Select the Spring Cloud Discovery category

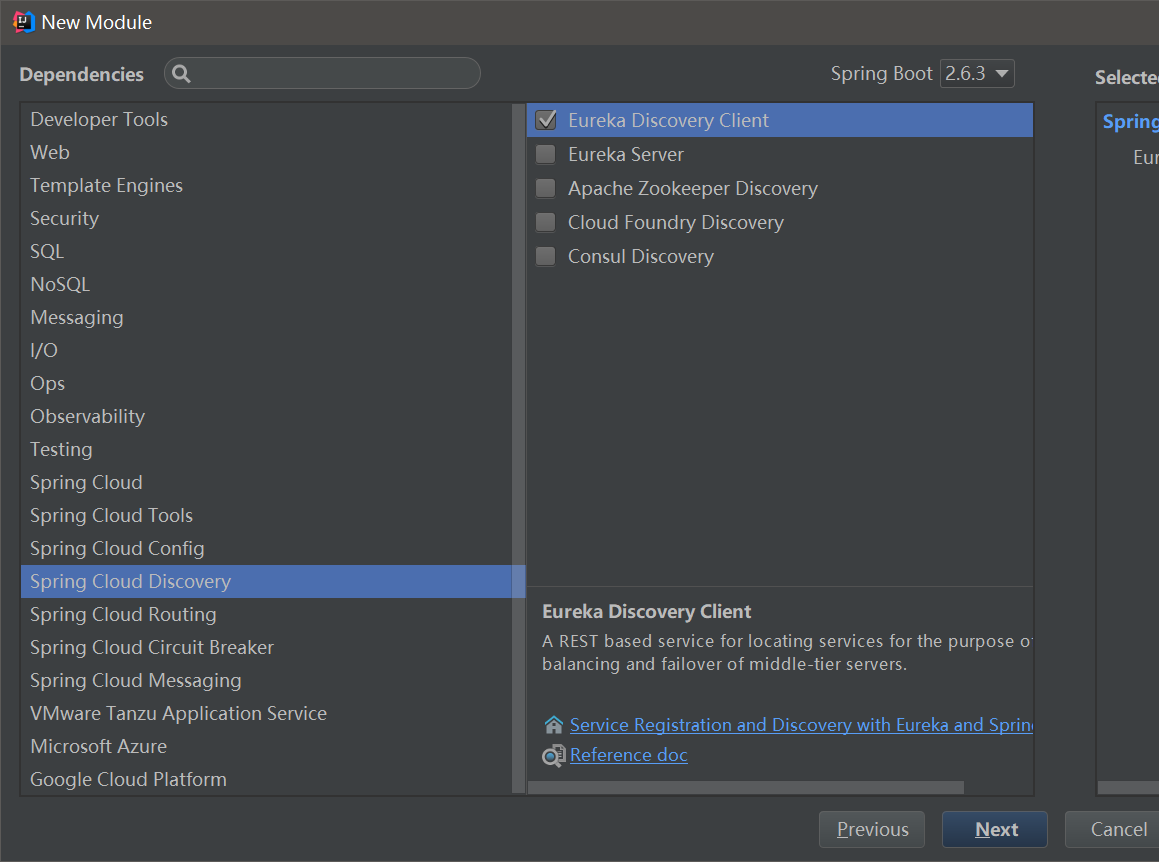pos(266,582)
